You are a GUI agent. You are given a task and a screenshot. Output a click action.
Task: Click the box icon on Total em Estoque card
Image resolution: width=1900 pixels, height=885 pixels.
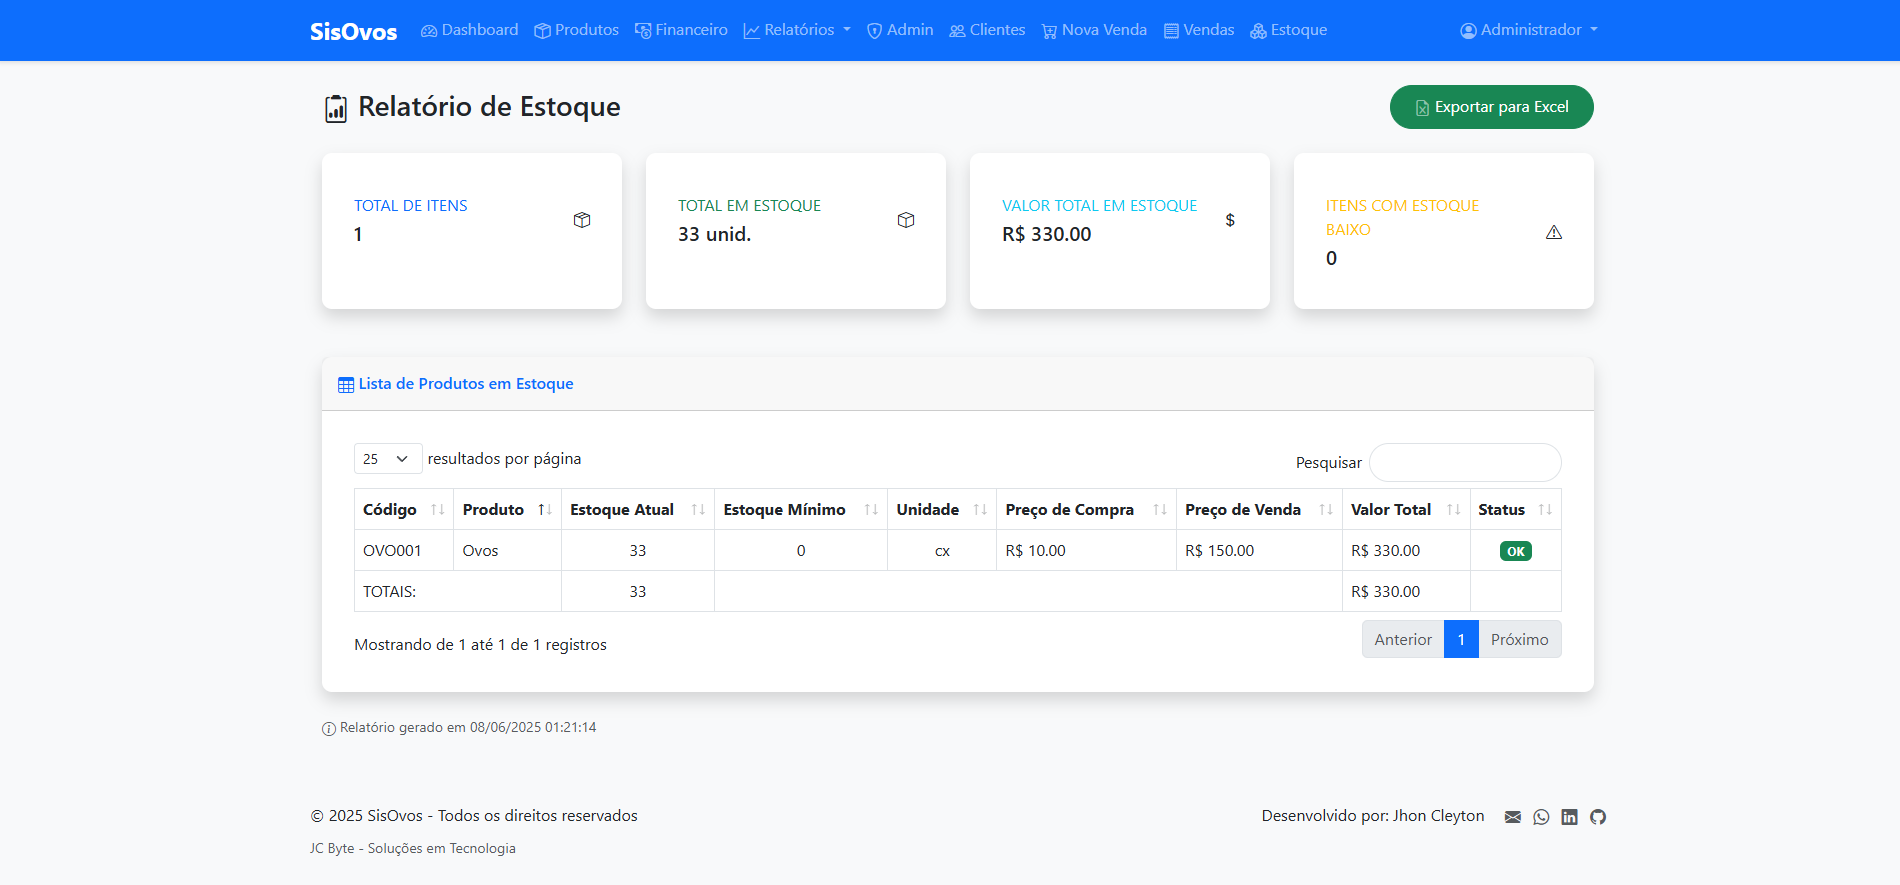click(906, 220)
